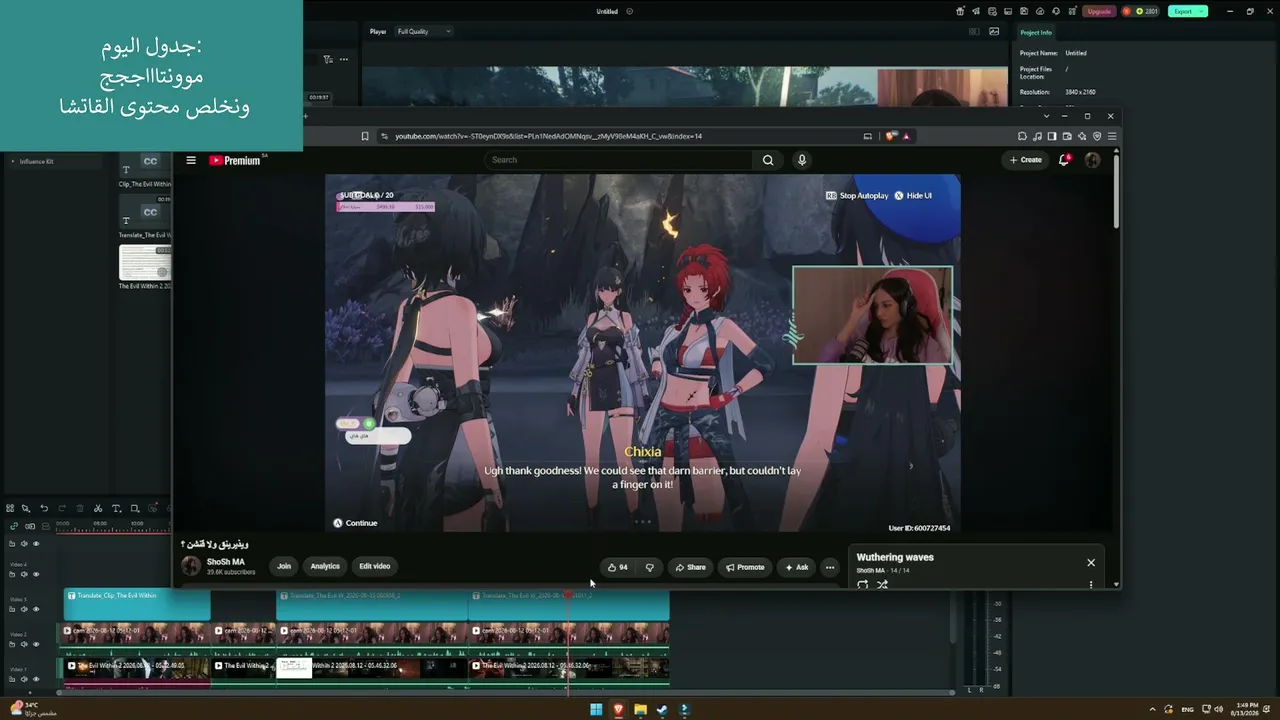The height and width of the screenshot is (720, 1280).
Task: Dislike the video with thumbs-down
Action: tap(649, 567)
